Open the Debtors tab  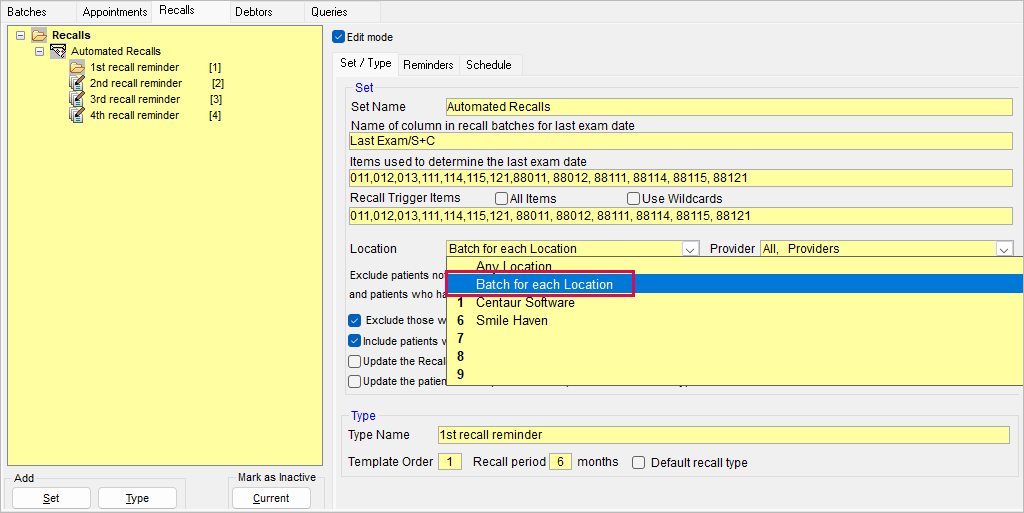[253, 12]
